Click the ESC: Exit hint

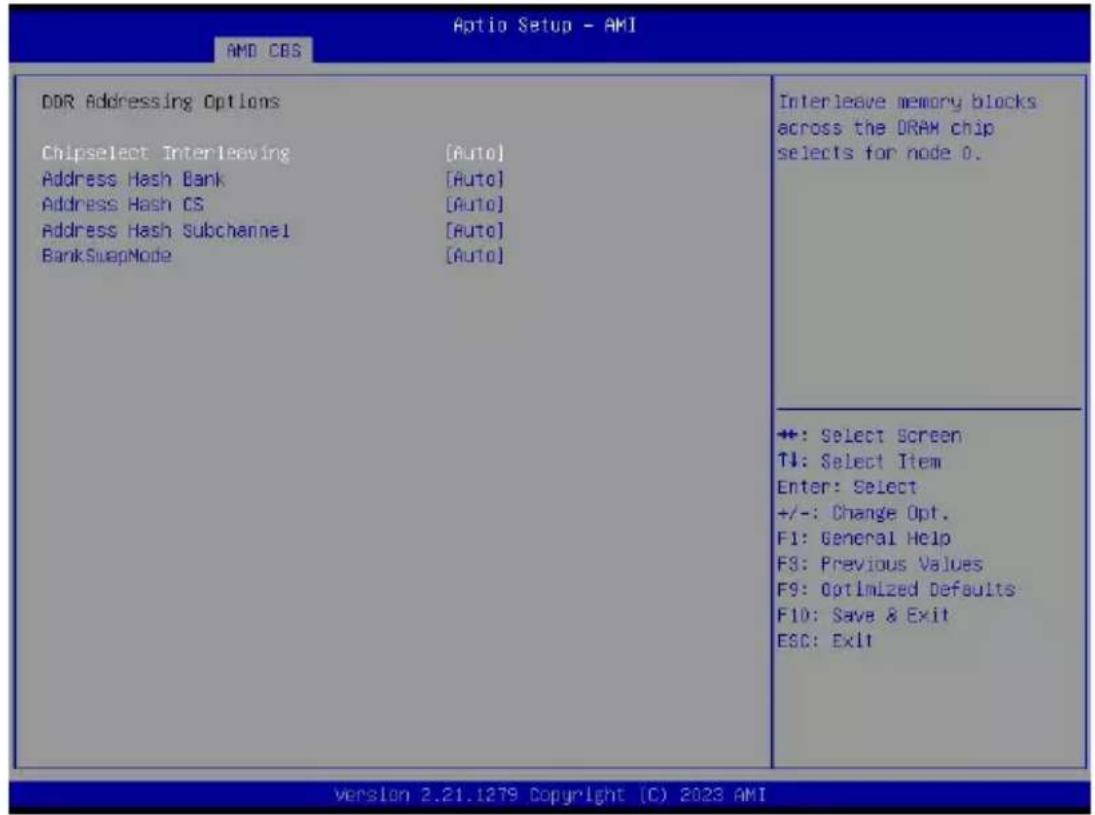pyautogui.click(x=825, y=640)
